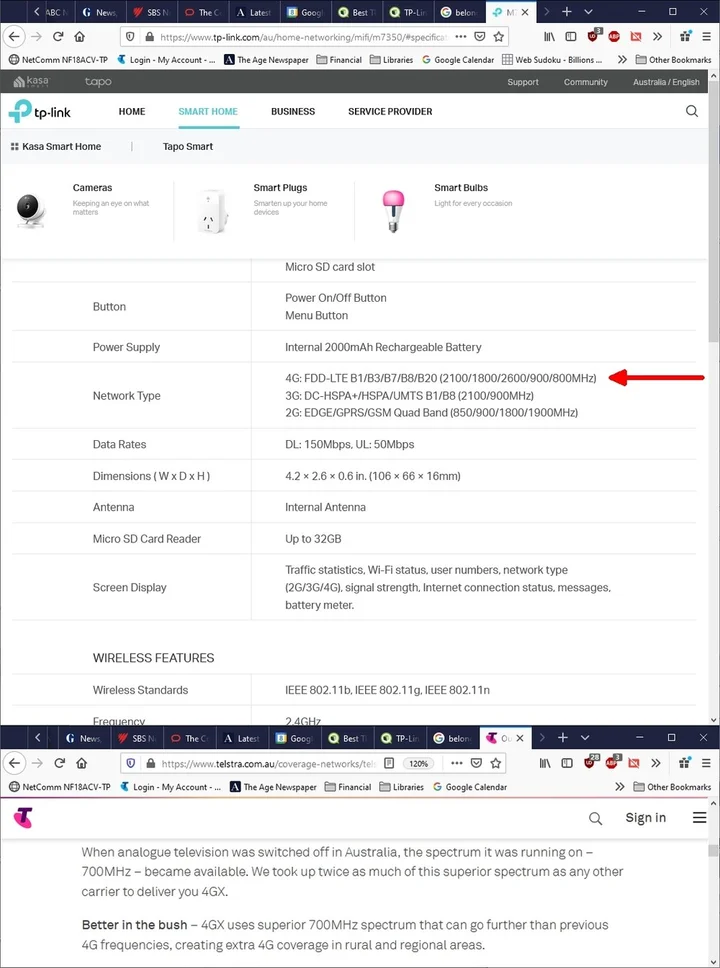
Task: List all tabs in TP-Link window
Action: click(588, 12)
